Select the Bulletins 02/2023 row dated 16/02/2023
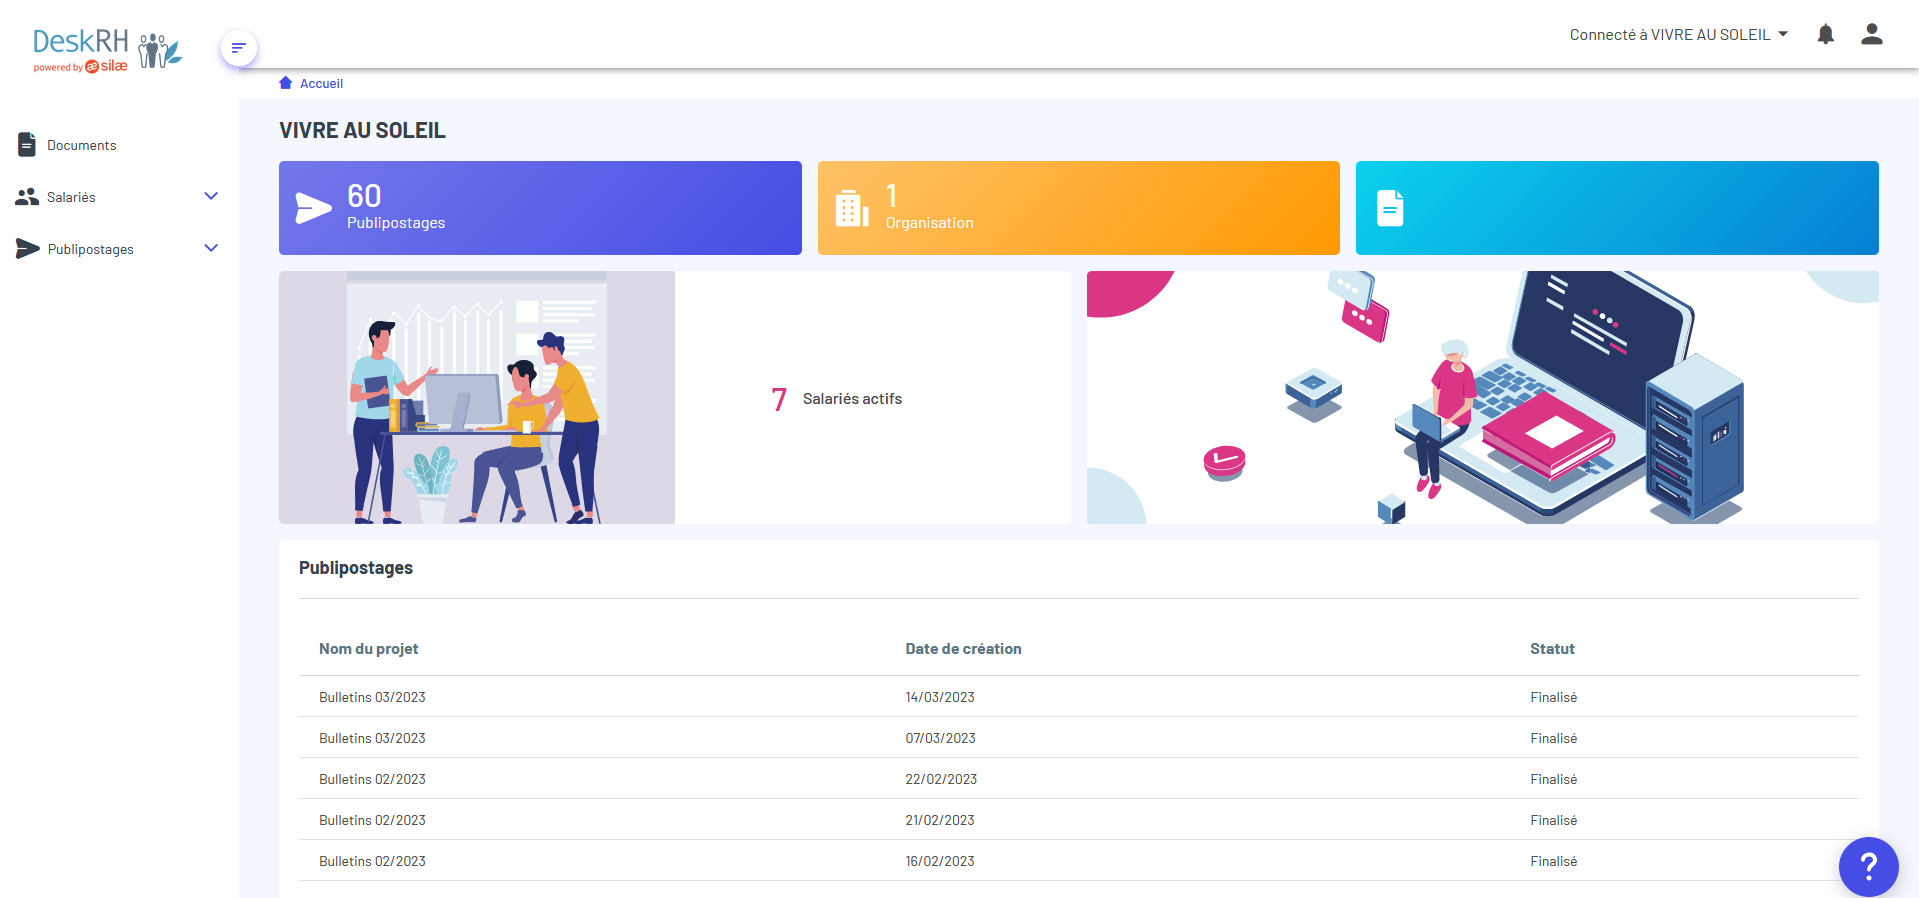The height and width of the screenshot is (898, 1919). 372,861
